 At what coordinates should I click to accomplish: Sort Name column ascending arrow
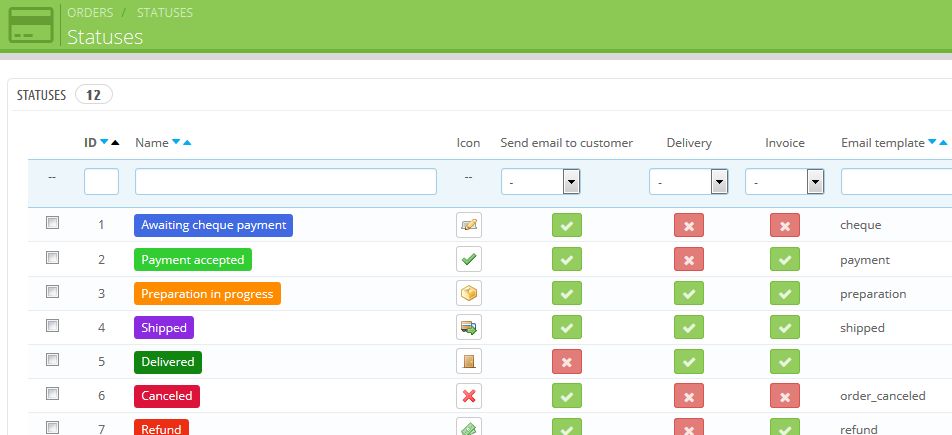click(187, 143)
